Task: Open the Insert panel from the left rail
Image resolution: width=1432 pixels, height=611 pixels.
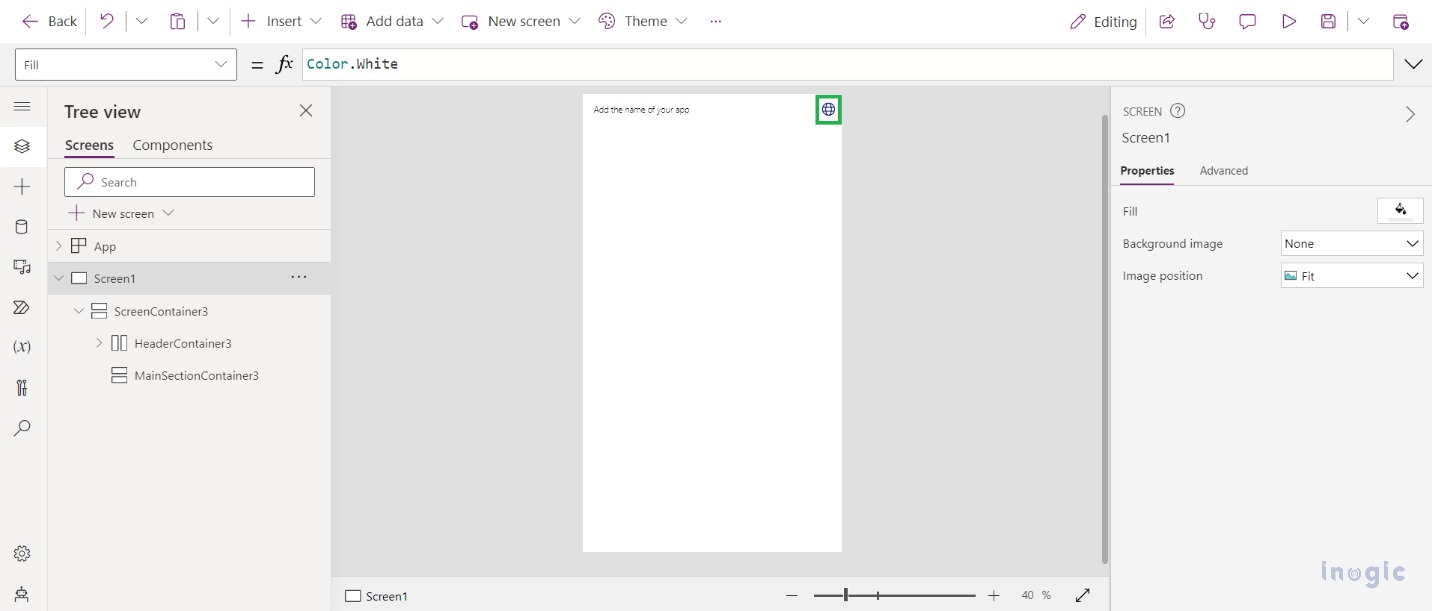Action: coord(22,186)
